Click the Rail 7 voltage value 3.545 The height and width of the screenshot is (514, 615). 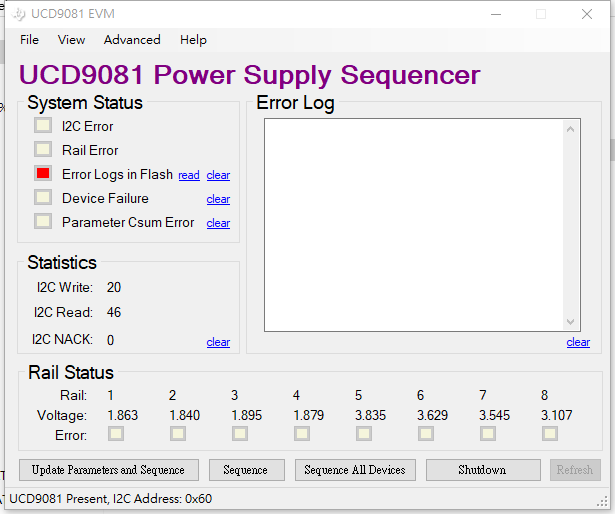pyautogui.click(x=495, y=415)
